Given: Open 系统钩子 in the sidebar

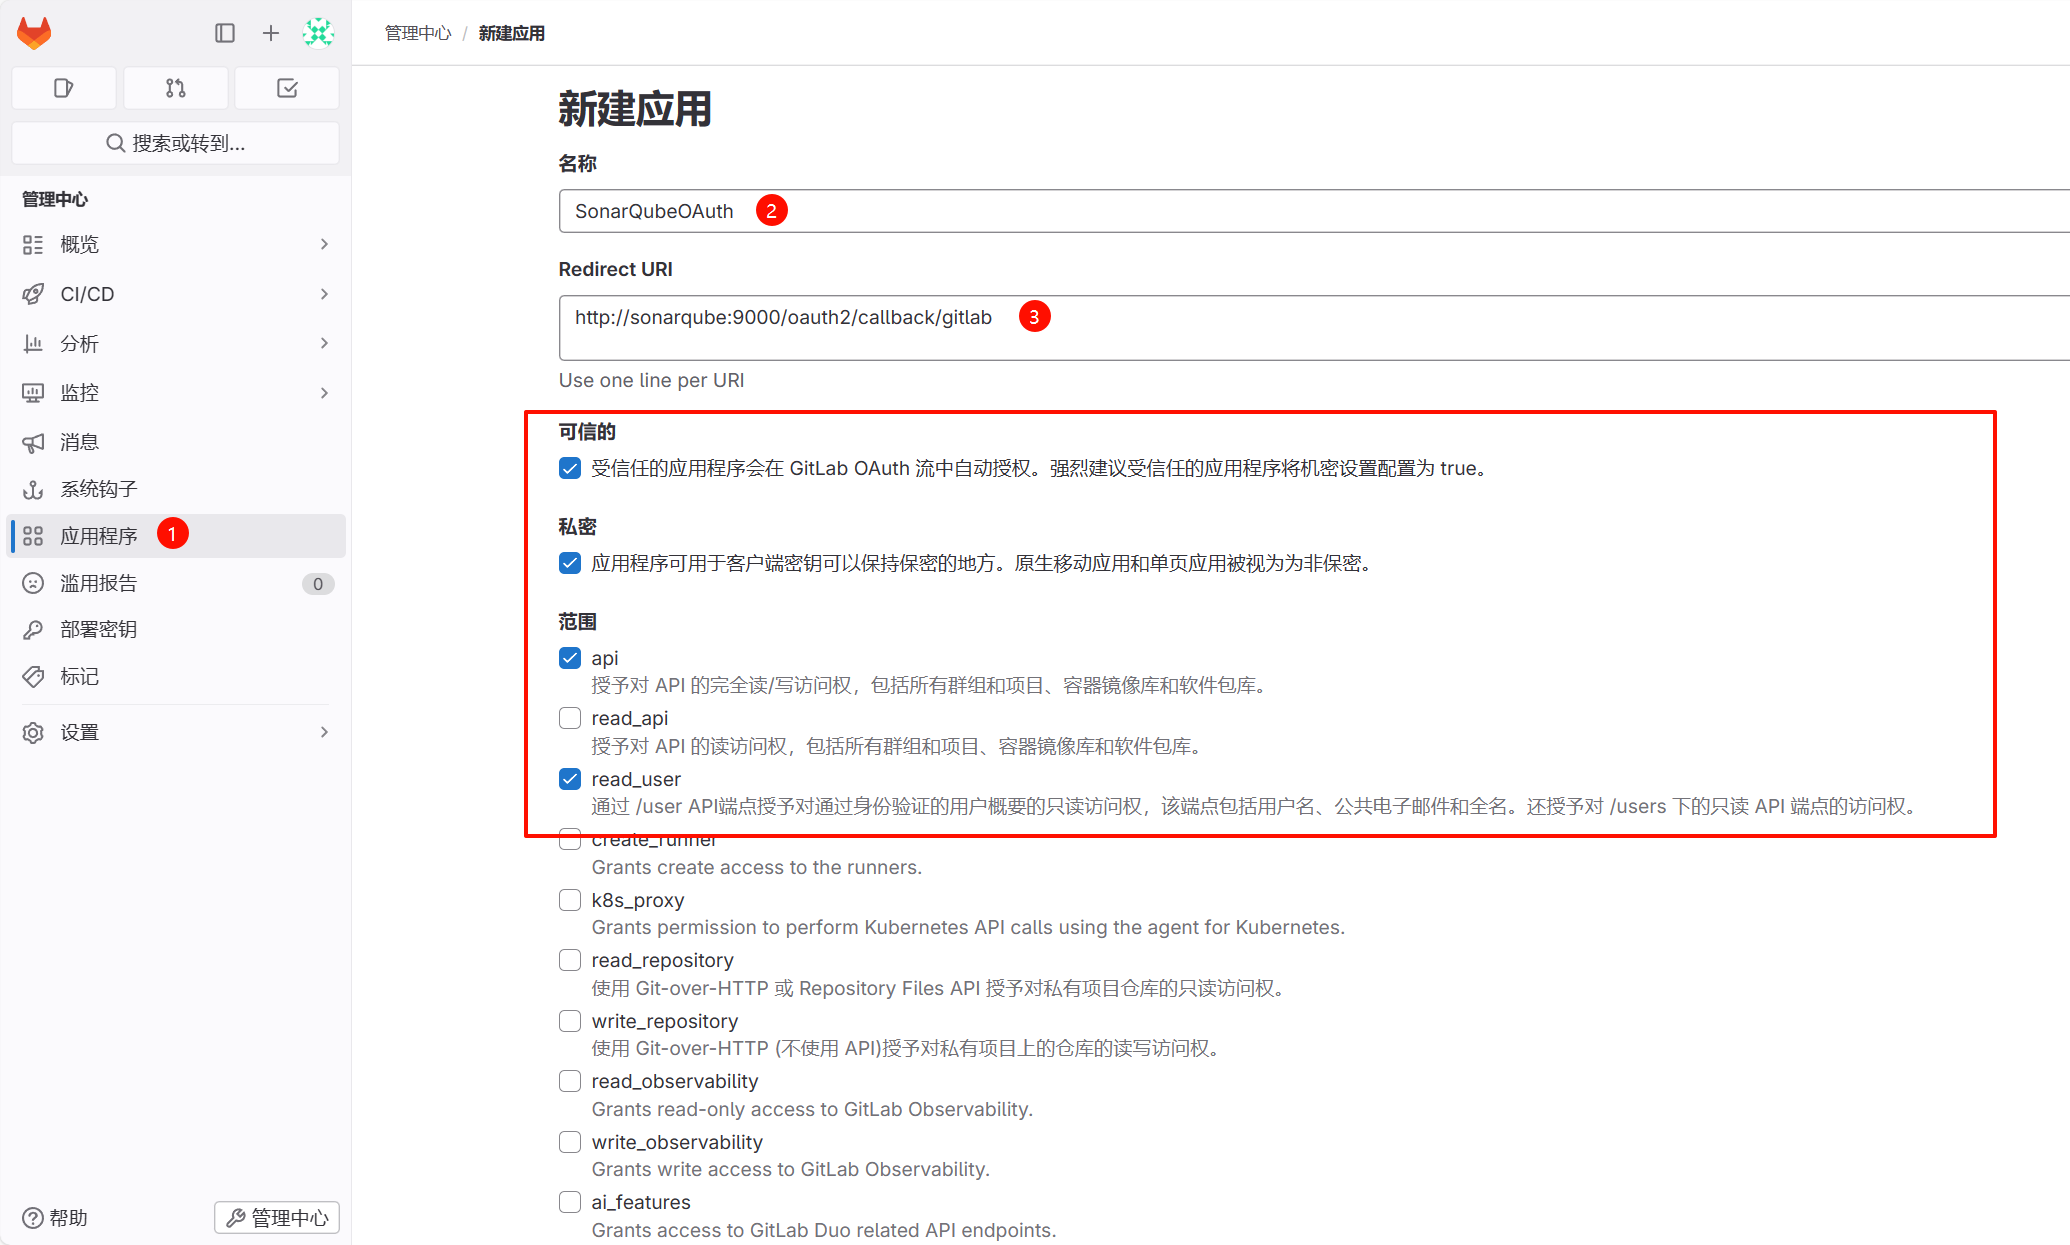Looking at the screenshot, I should coord(98,489).
